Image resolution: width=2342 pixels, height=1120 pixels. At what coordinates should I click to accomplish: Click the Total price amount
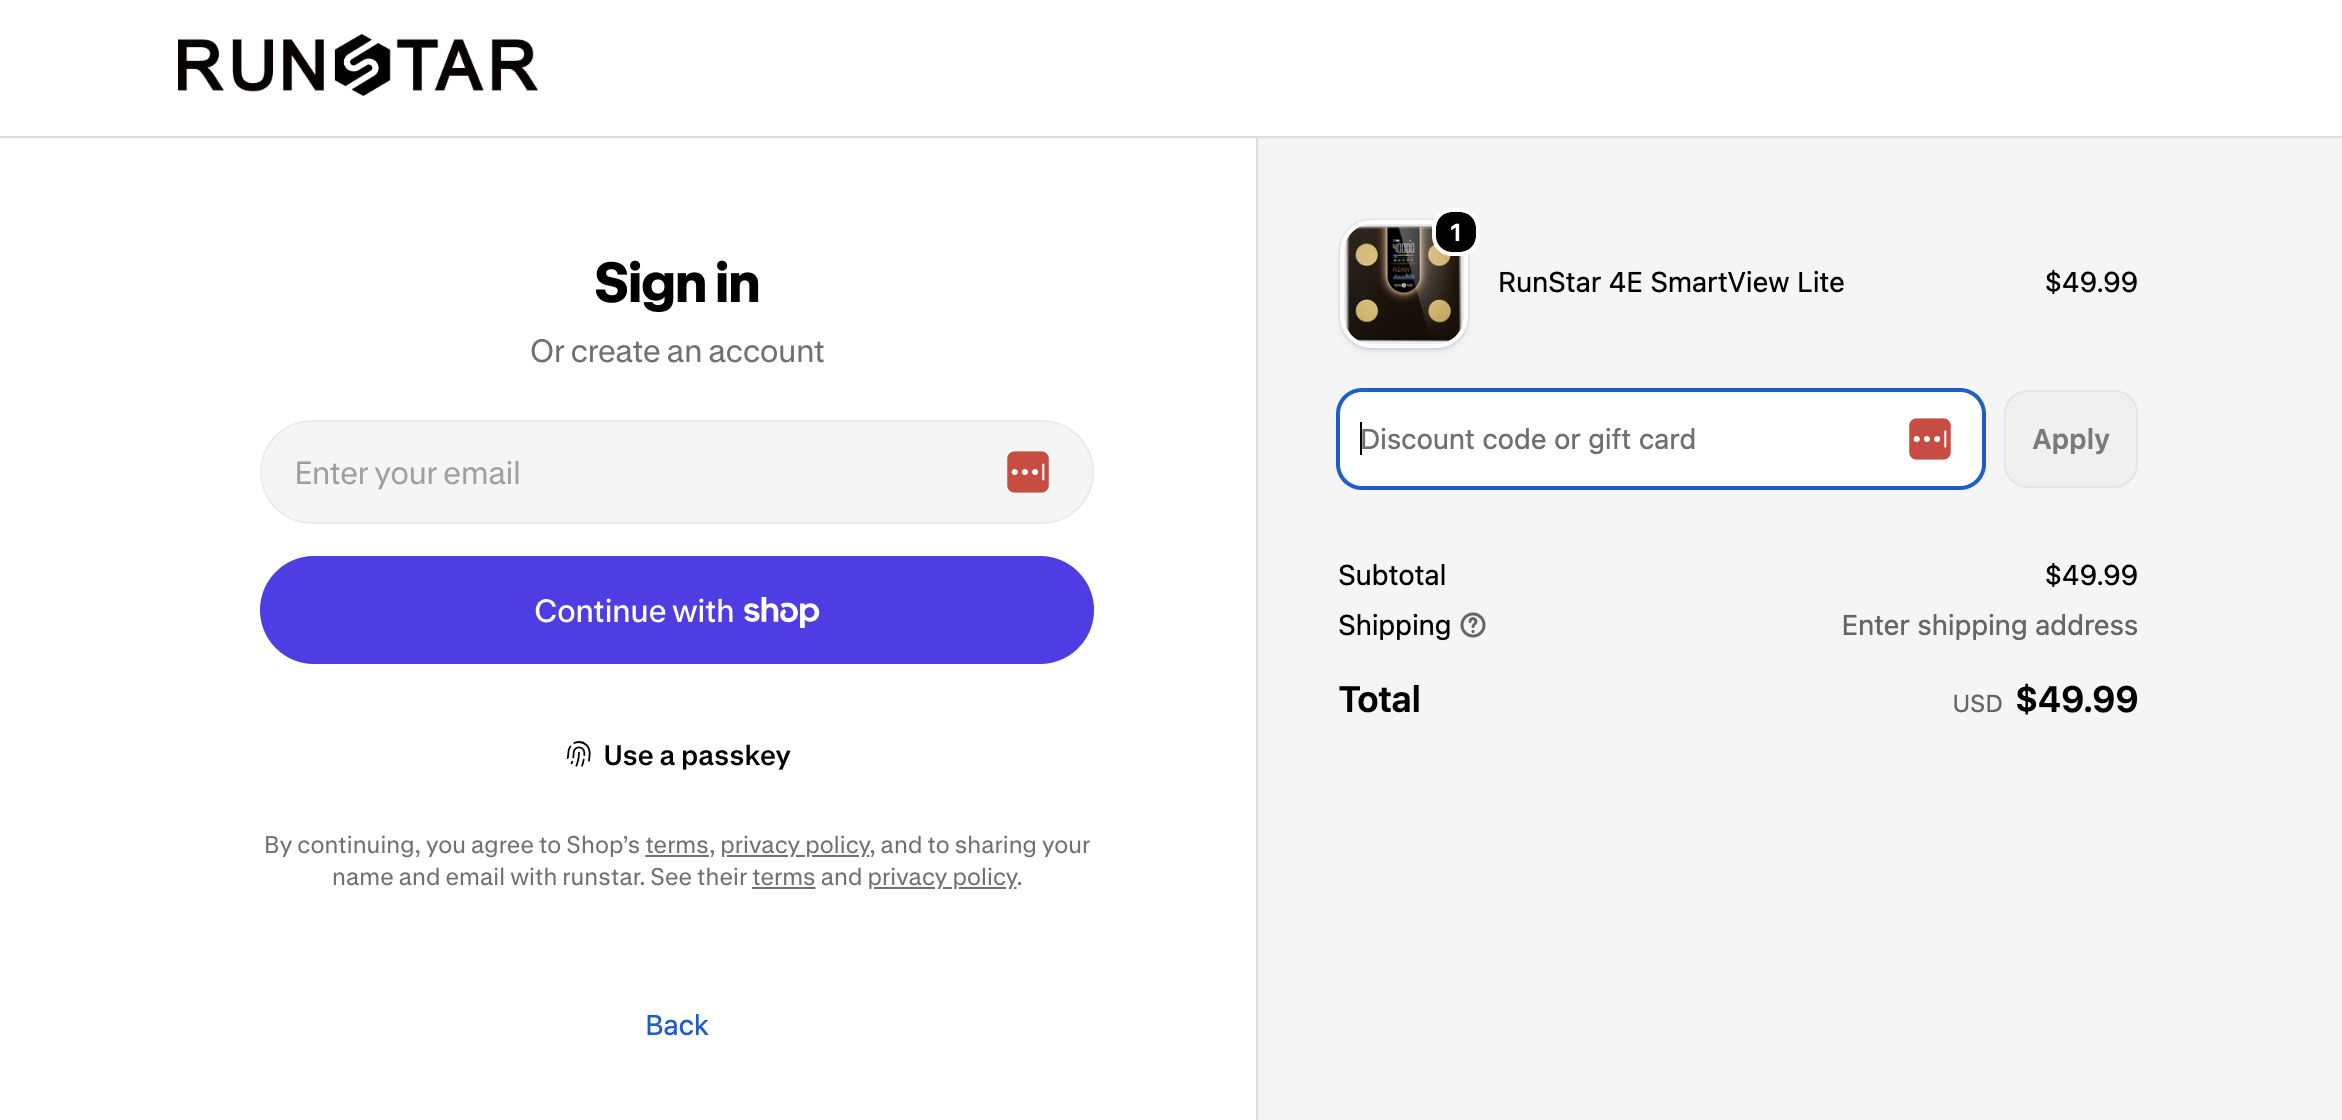pyautogui.click(x=2076, y=699)
